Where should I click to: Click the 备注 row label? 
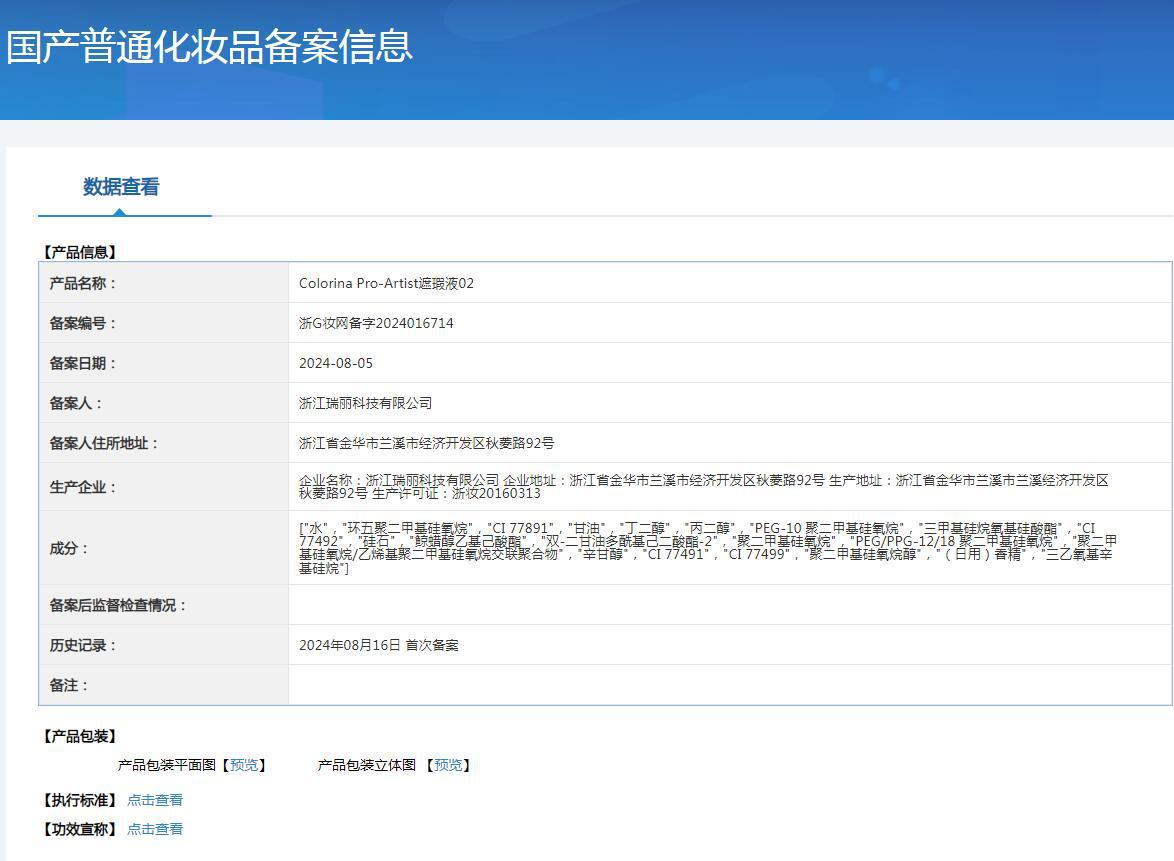click(x=69, y=685)
